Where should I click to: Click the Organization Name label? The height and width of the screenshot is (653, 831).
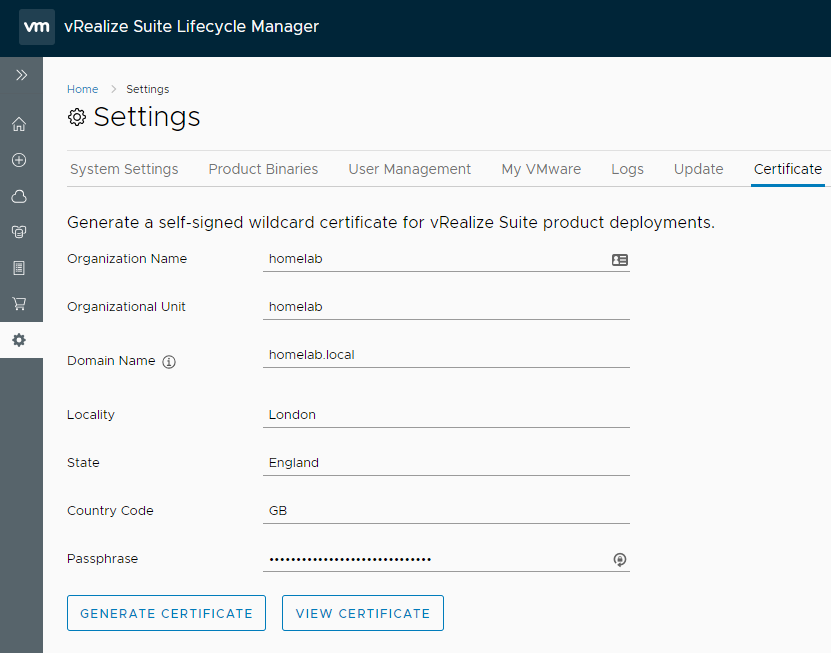[x=127, y=259]
